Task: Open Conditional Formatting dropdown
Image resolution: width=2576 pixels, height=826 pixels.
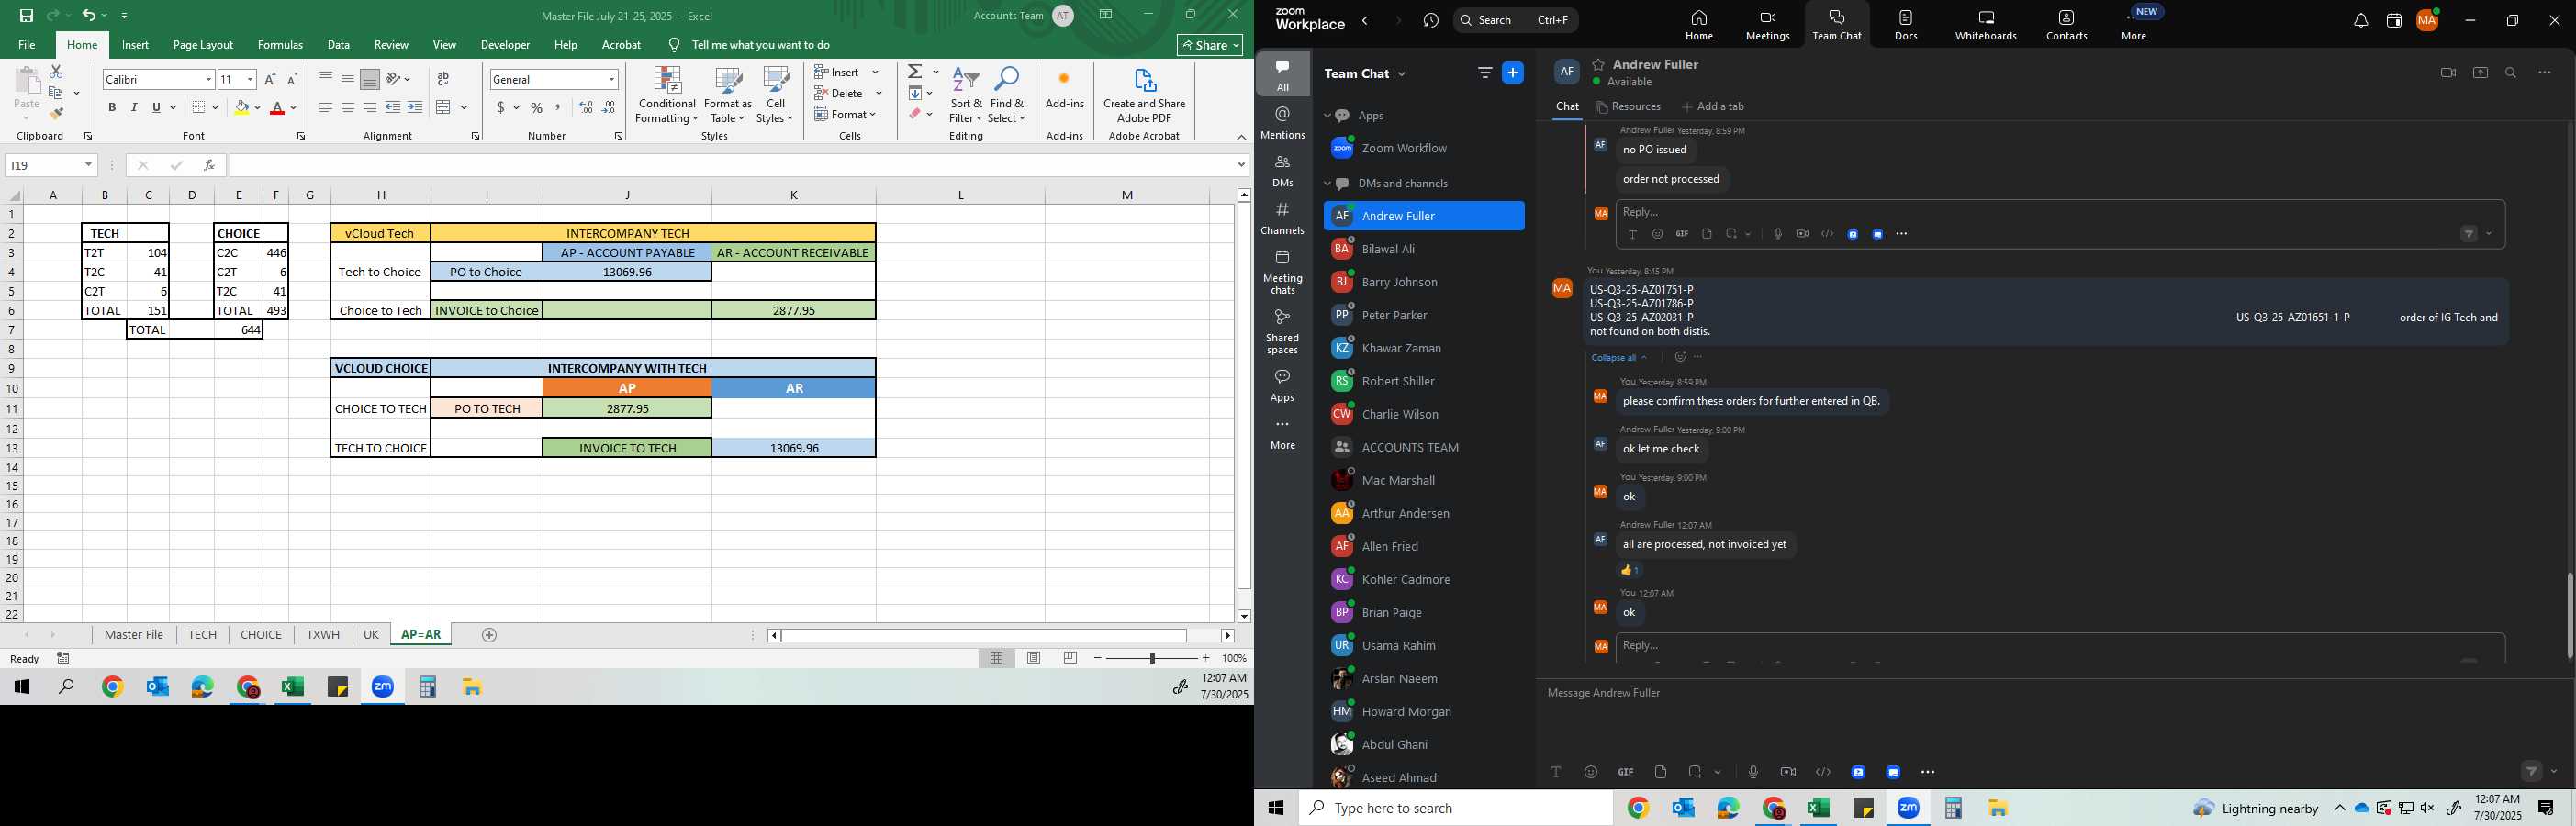Action: pyautogui.click(x=666, y=96)
